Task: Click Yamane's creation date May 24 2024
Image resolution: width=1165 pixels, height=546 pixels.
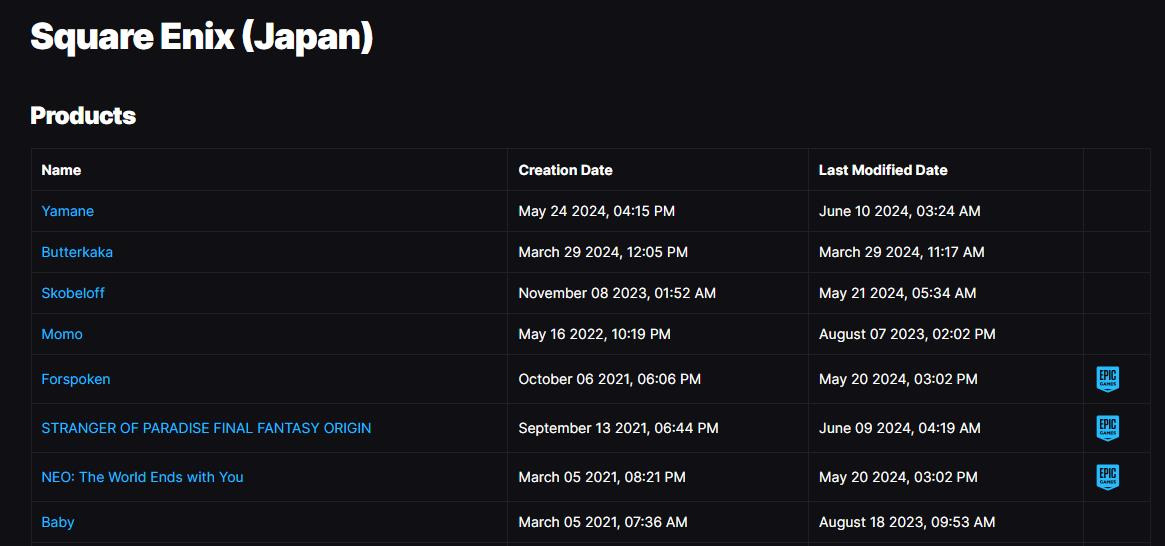Action: pos(596,211)
